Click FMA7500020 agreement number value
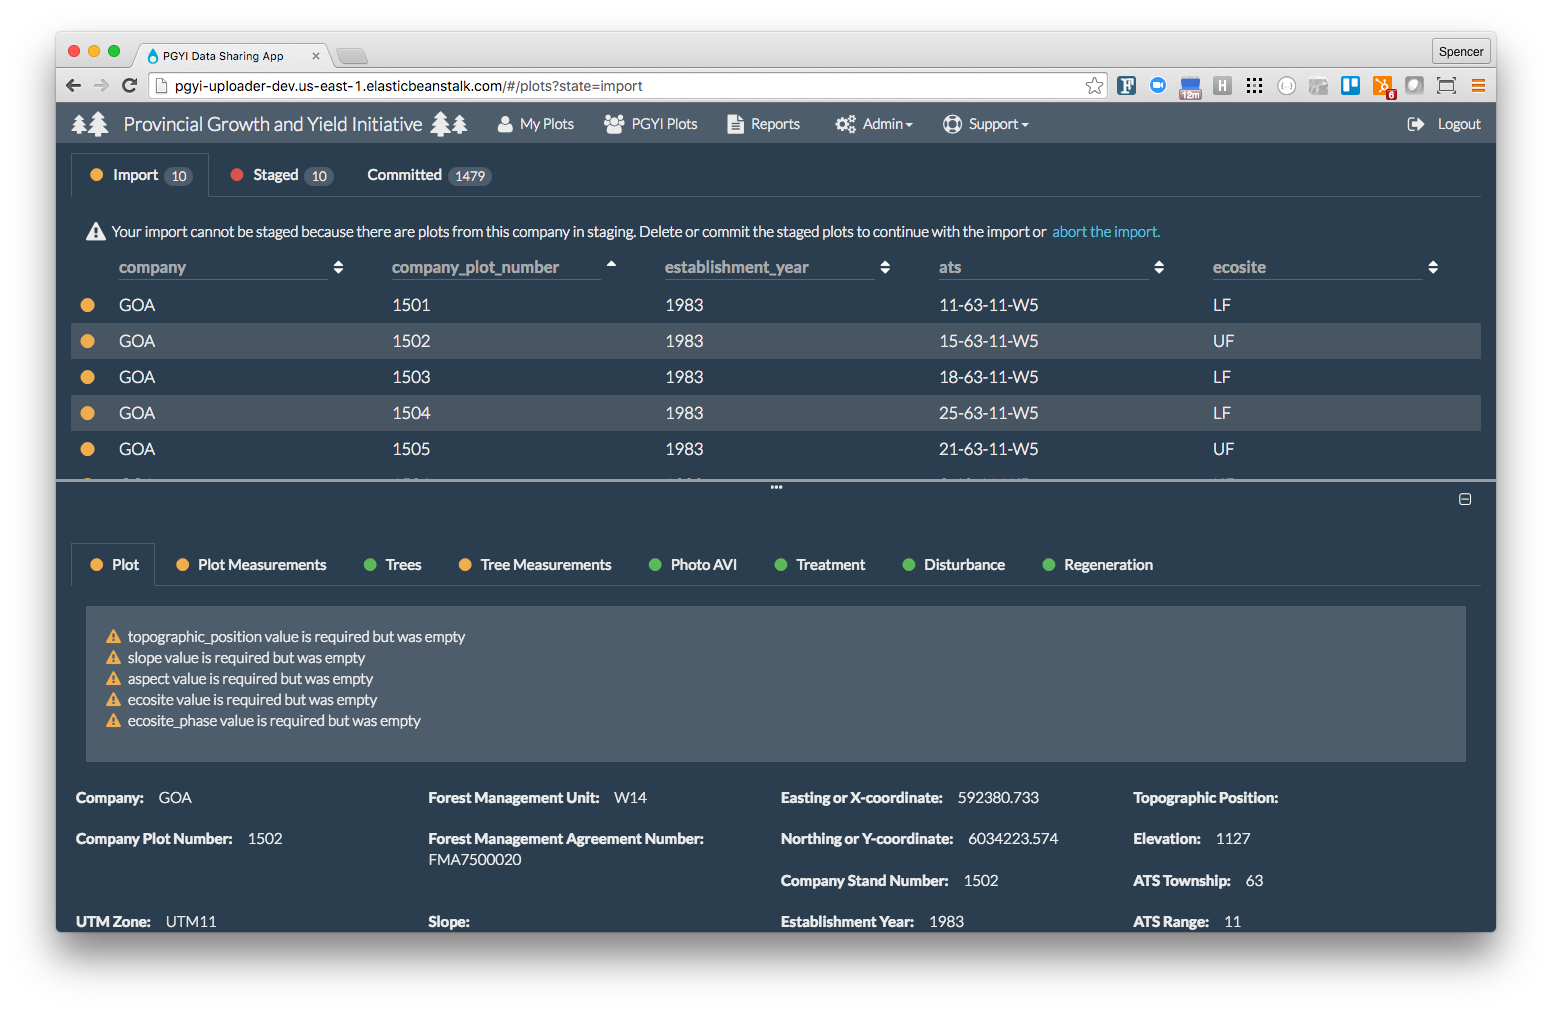 [x=475, y=860]
